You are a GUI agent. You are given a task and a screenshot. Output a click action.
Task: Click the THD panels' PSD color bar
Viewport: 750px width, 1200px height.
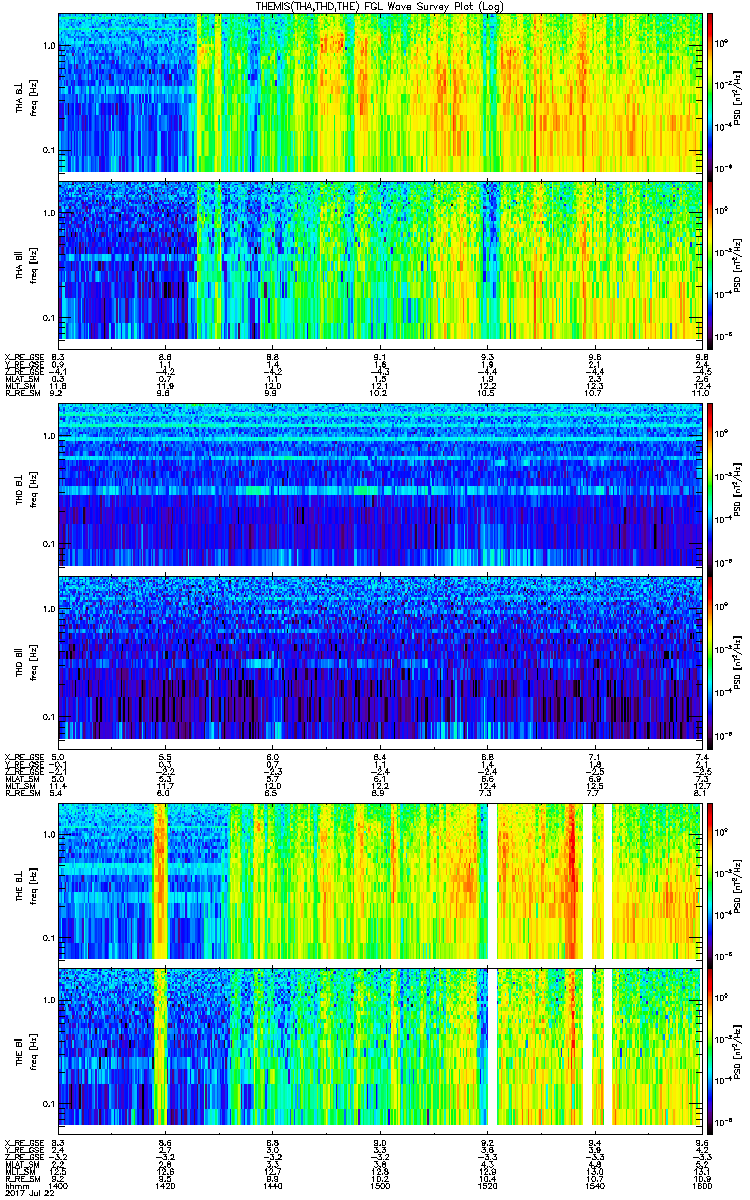710,575
